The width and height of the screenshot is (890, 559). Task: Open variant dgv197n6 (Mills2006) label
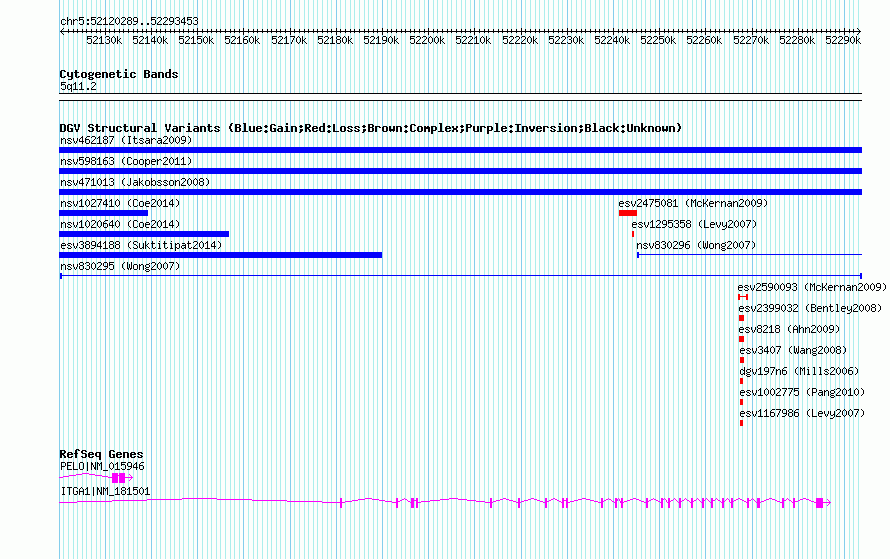tap(799, 371)
